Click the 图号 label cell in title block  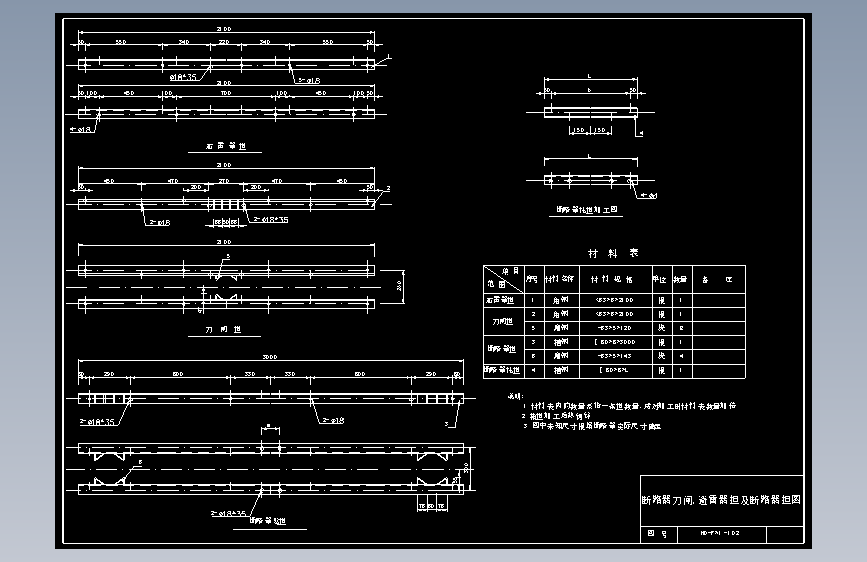click(x=657, y=534)
